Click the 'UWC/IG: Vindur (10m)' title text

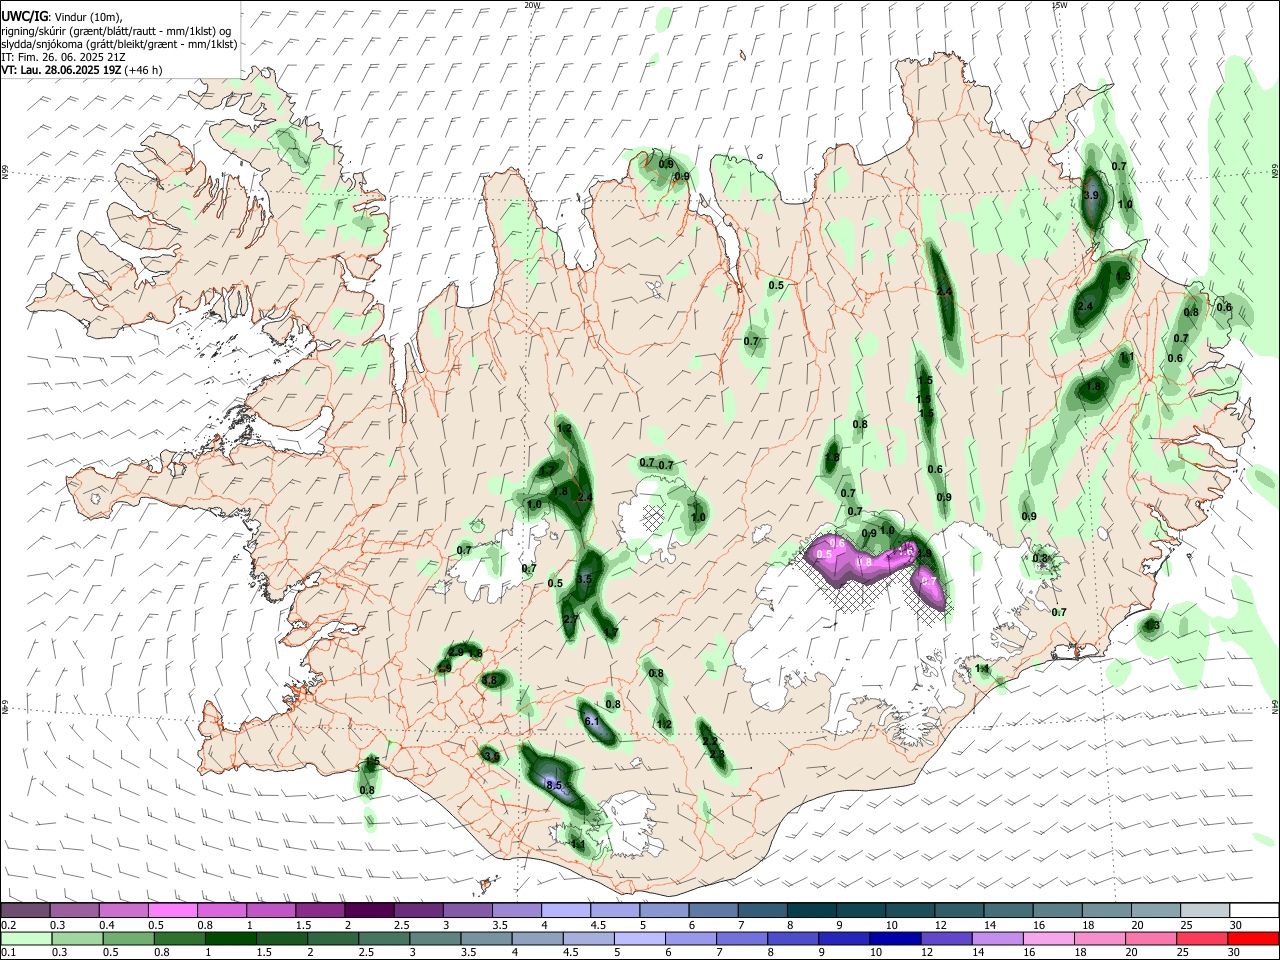(x=61, y=17)
